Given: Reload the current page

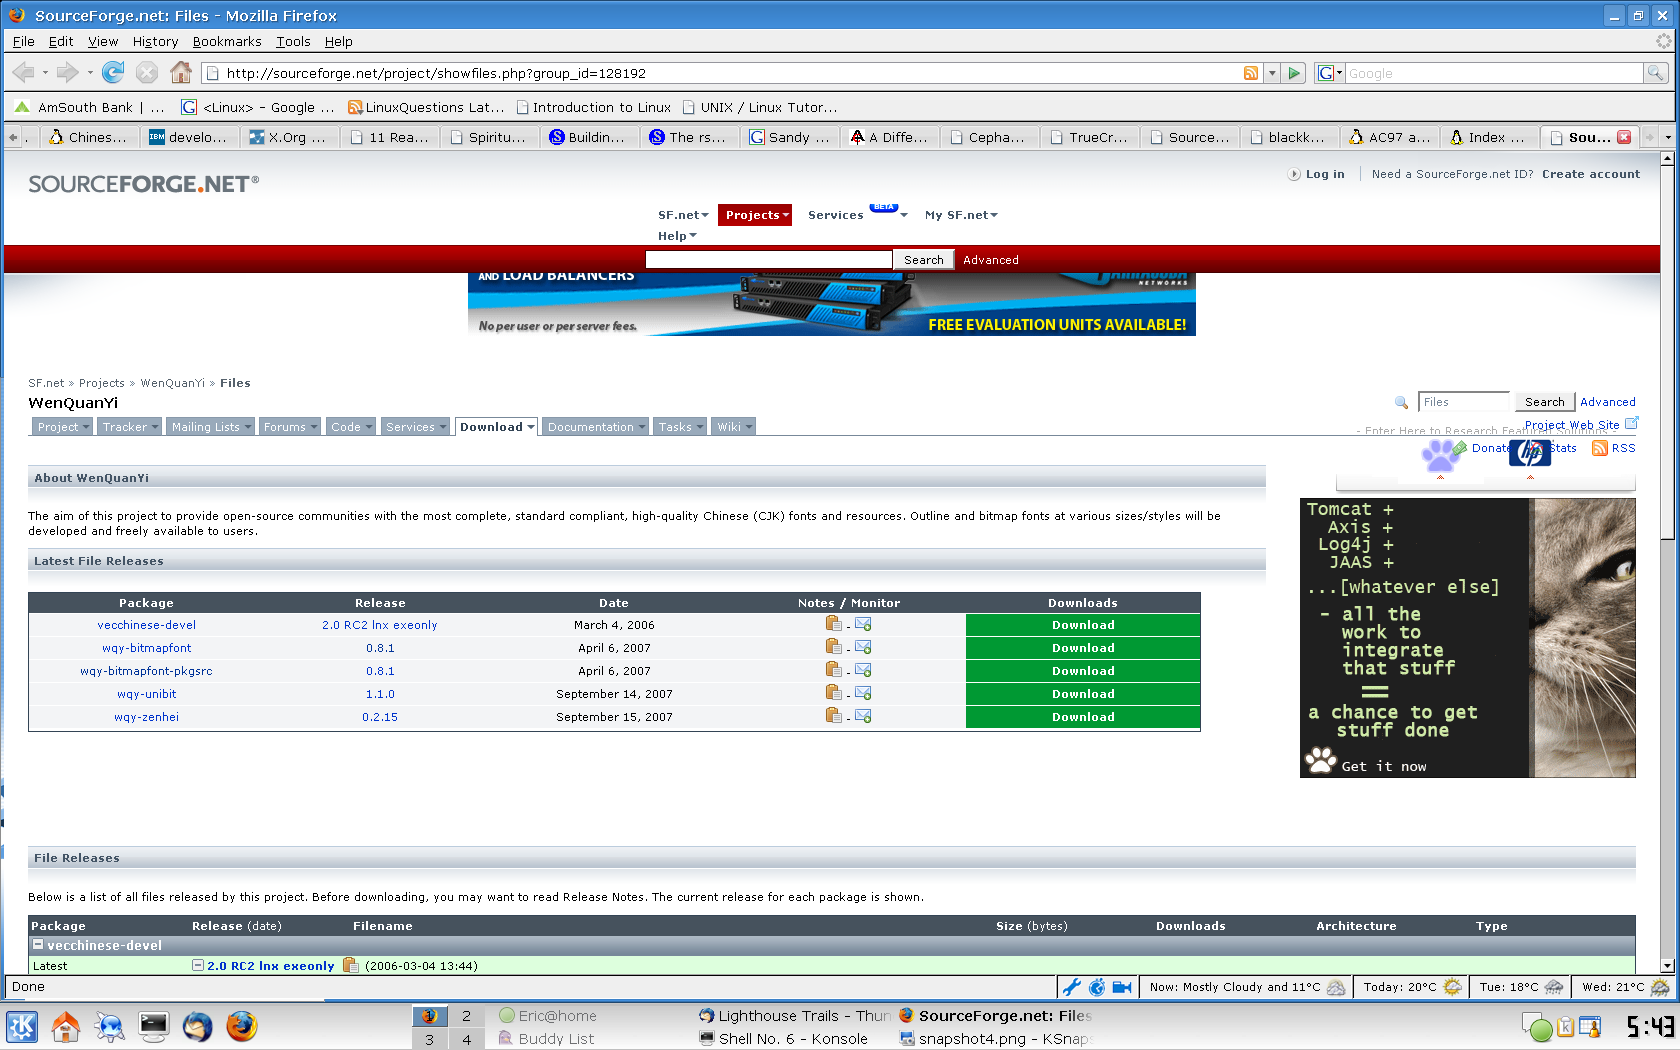Looking at the screenshot, I should (x=113, y=72).
